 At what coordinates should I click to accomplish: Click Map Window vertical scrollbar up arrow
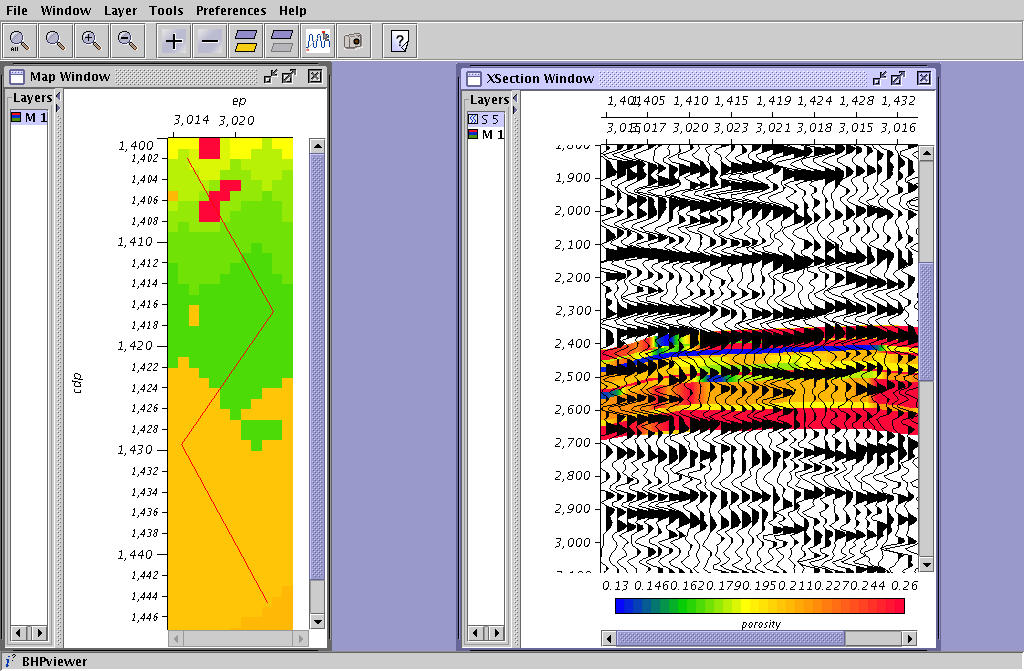click(317, 146)
